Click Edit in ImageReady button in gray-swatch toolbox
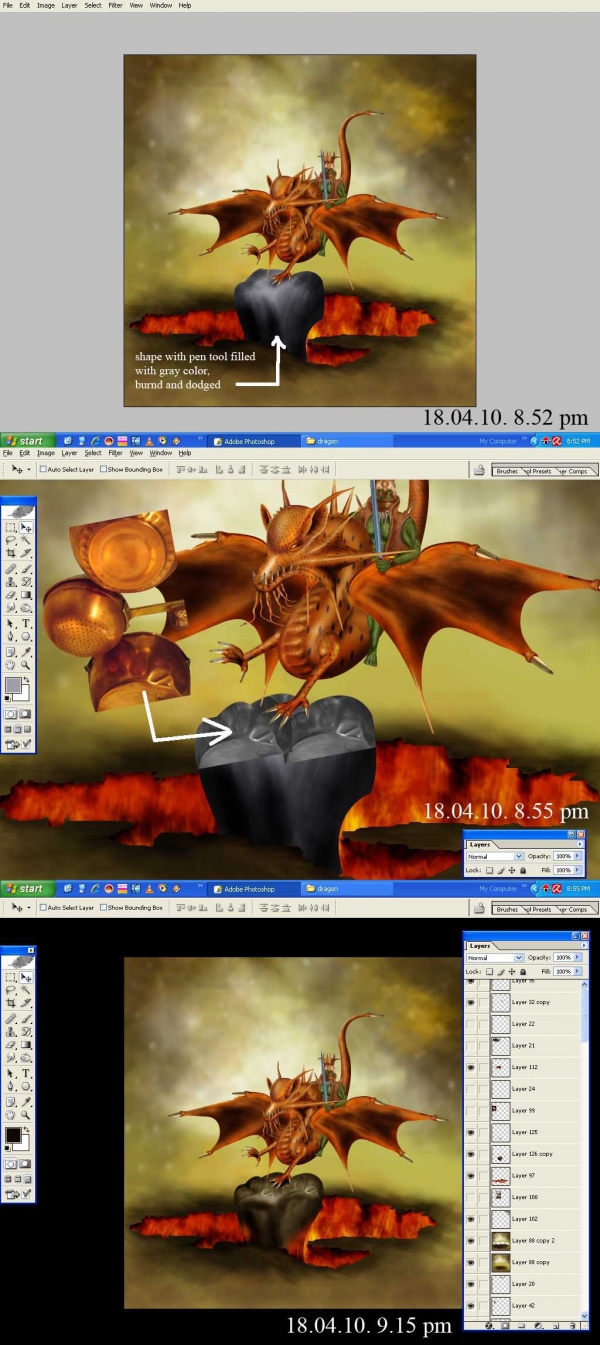The image size is (600, 1345). tap(12, 744)
